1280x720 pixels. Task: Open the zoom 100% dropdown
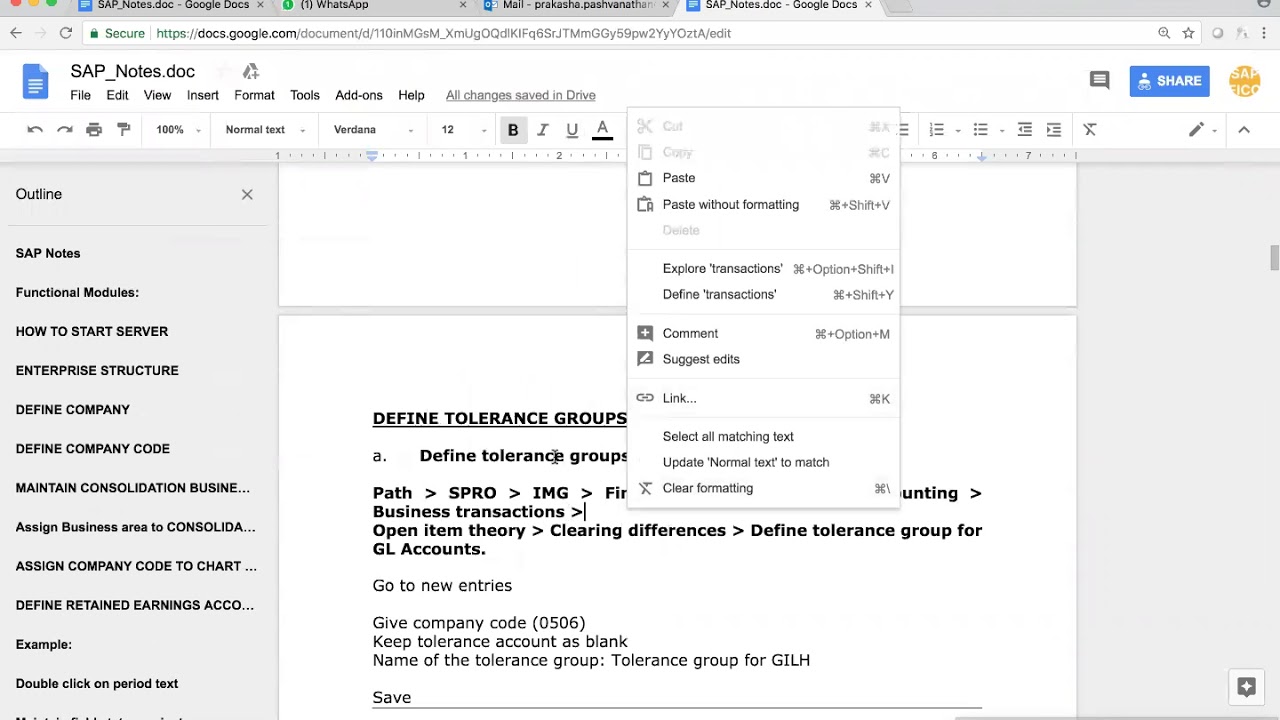pyautogui.click(x=178, y=130)
